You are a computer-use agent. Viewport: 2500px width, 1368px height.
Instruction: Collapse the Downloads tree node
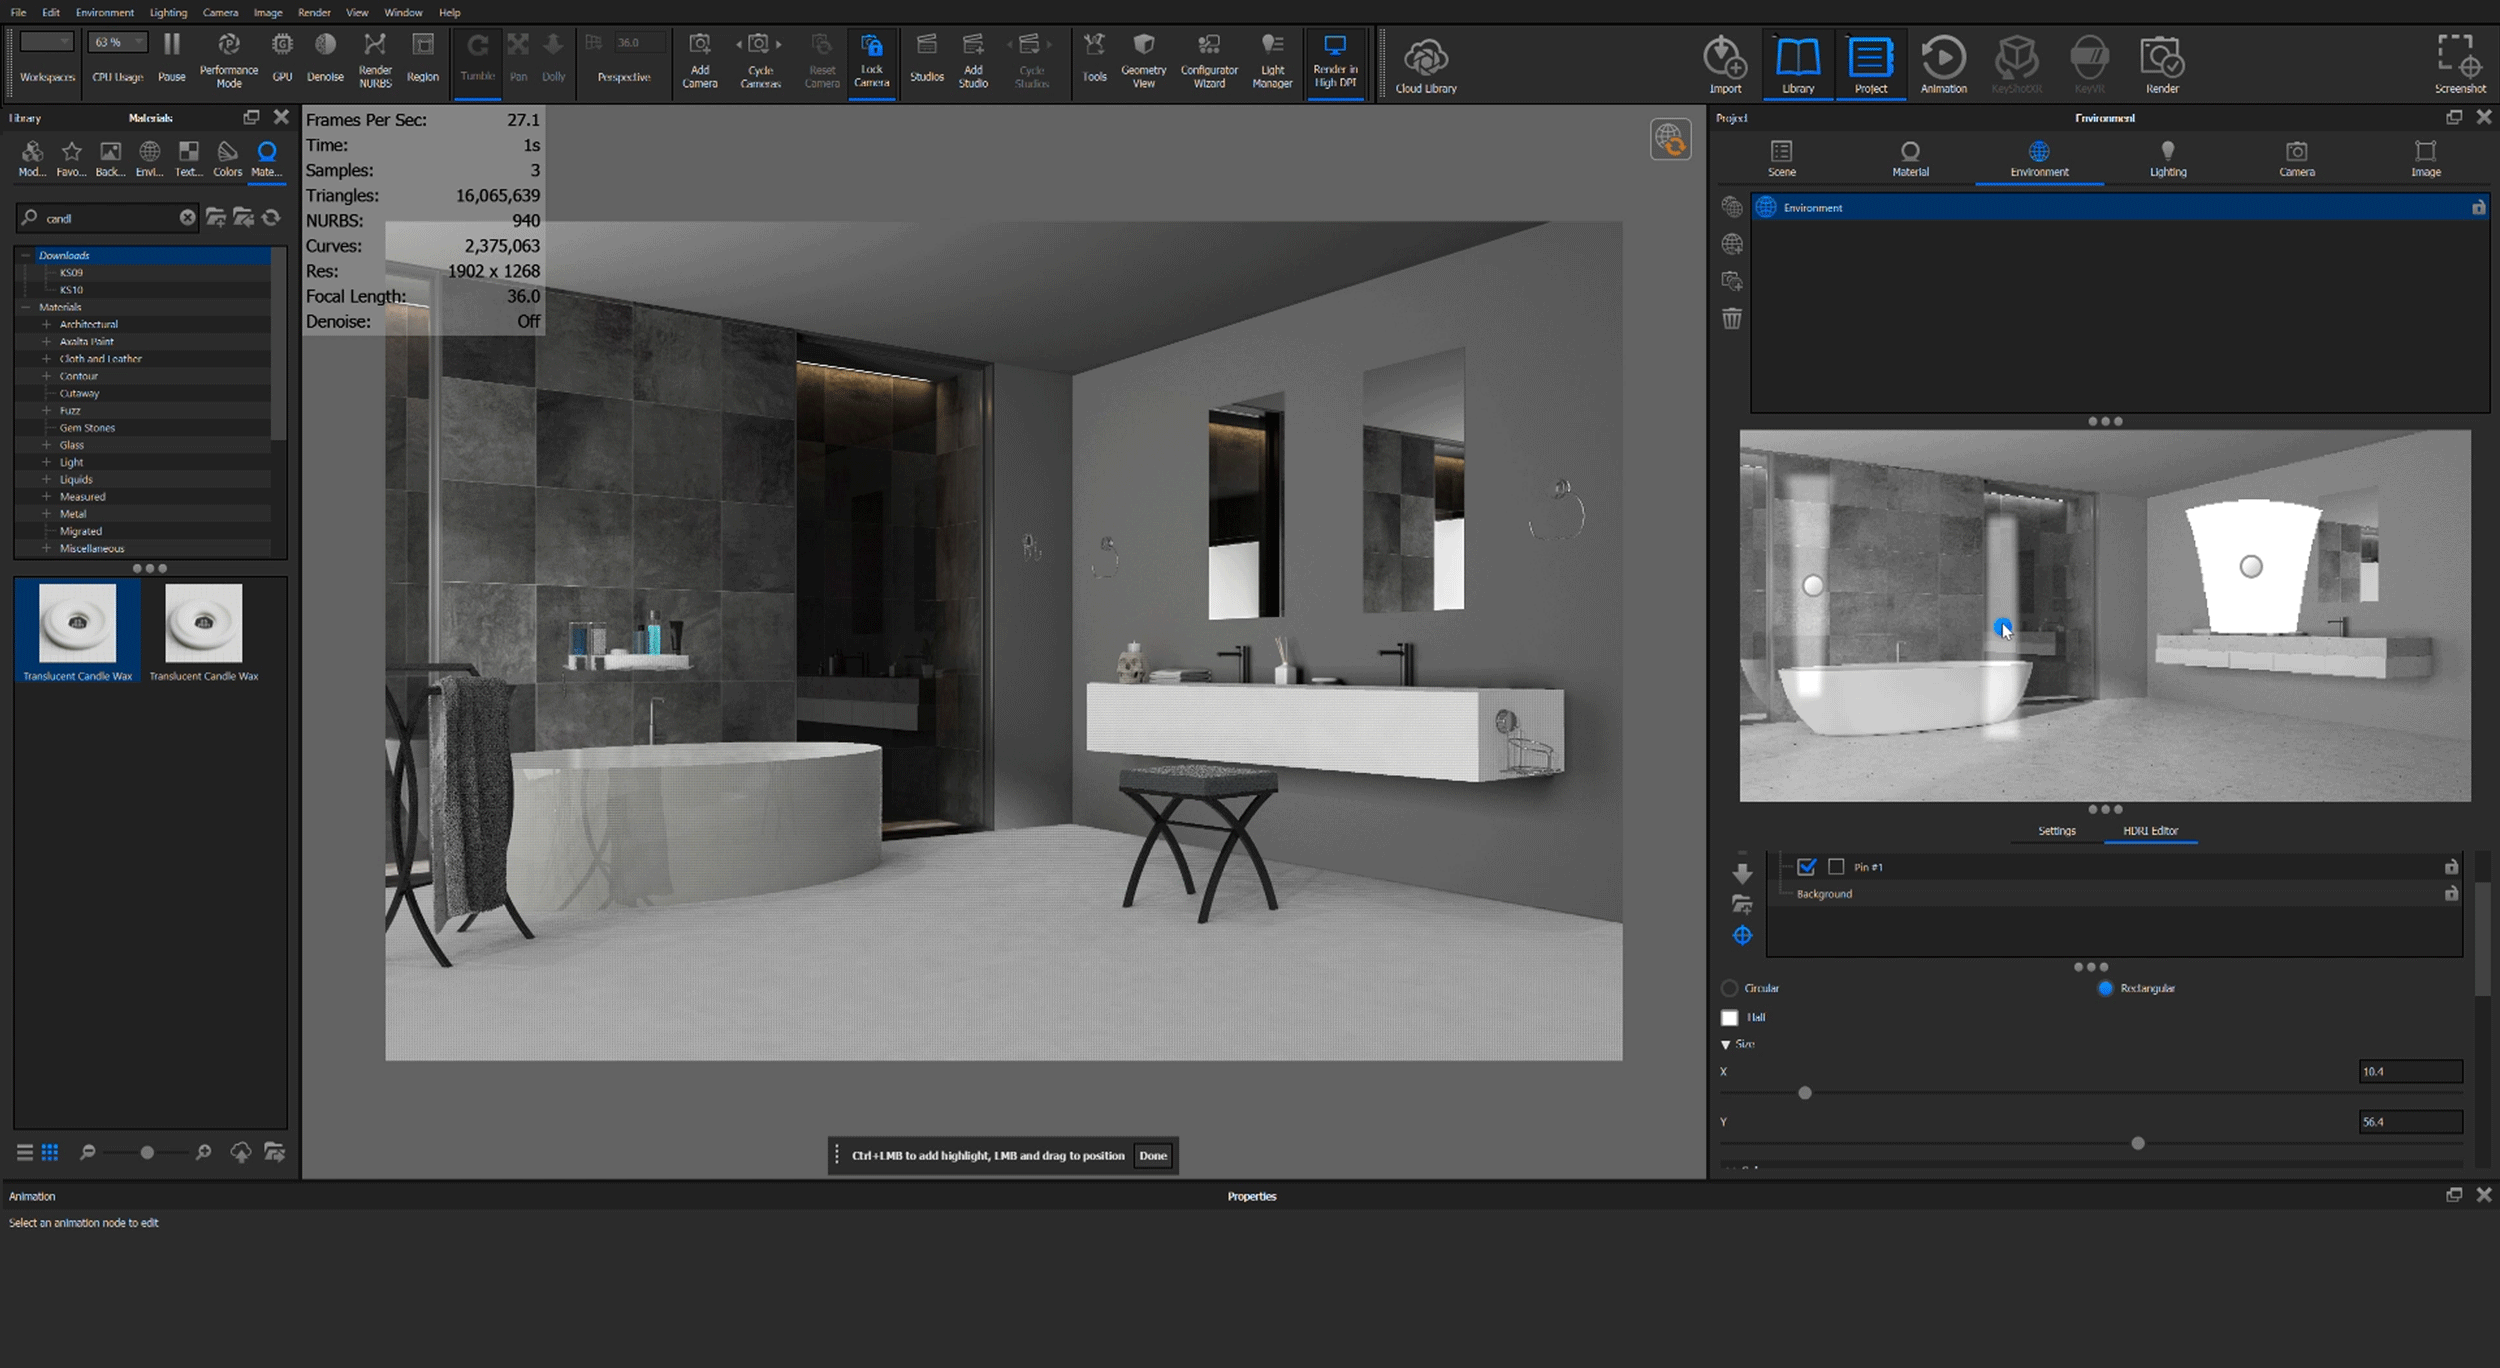tap(26, 256)
